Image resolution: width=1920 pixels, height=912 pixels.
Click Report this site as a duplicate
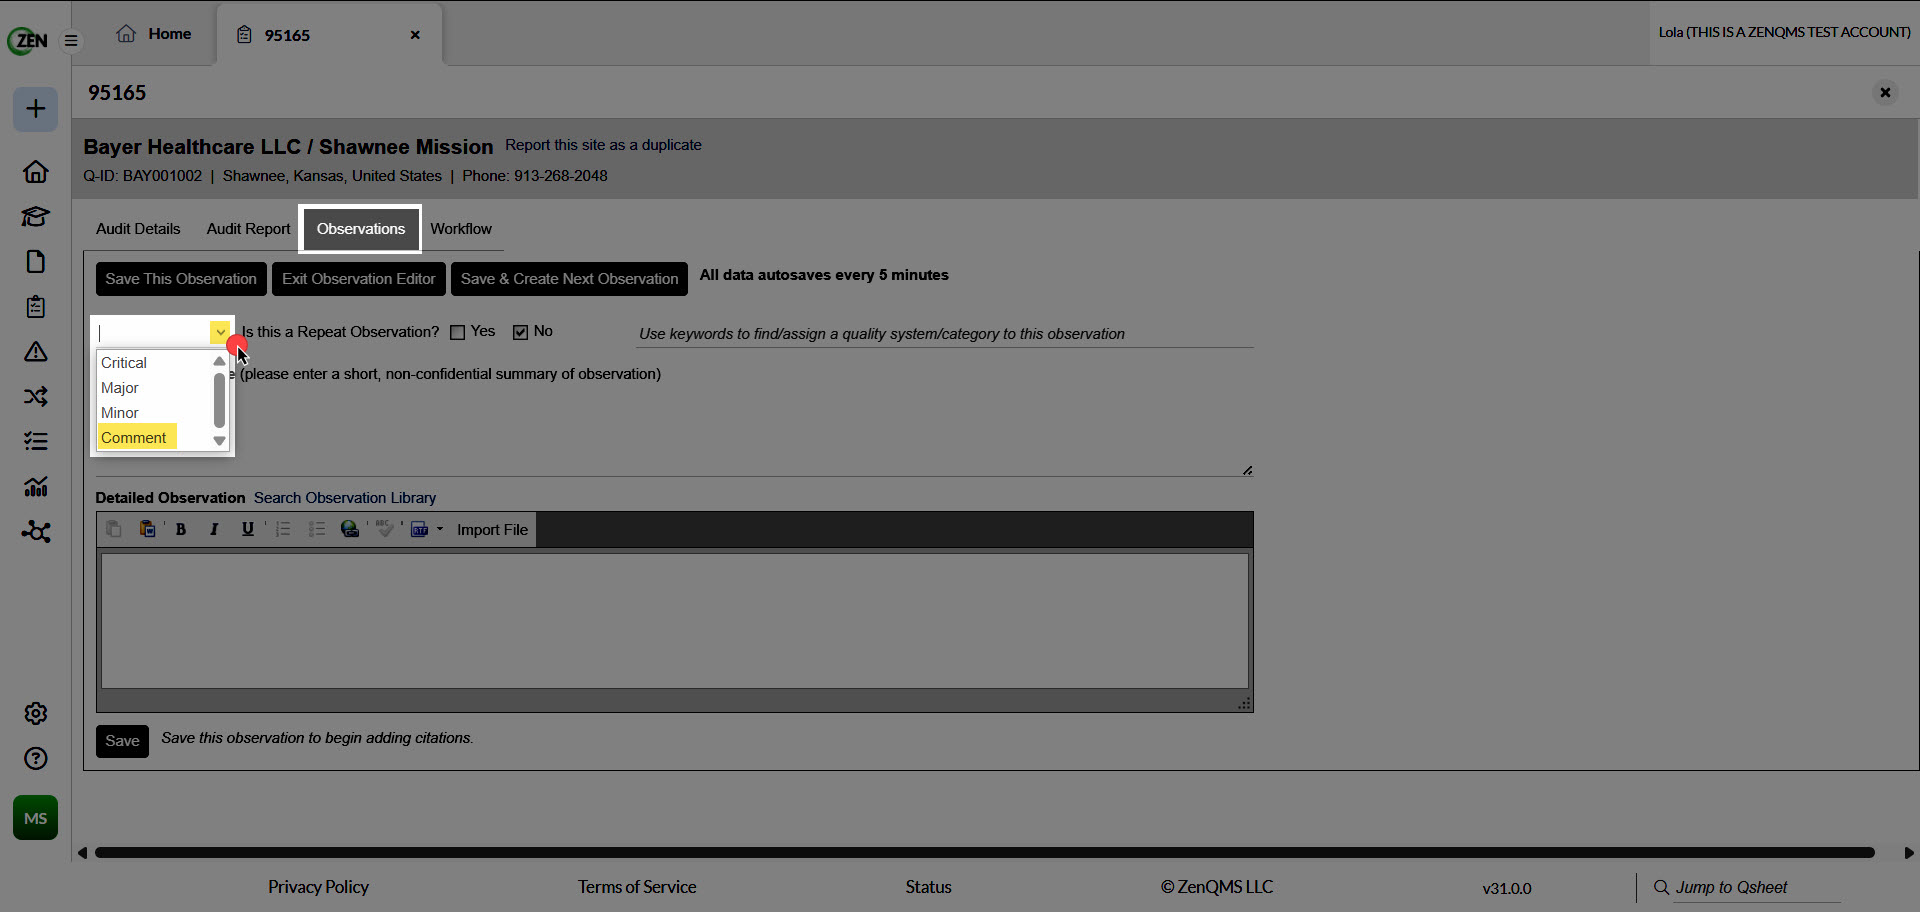[603, 145]
